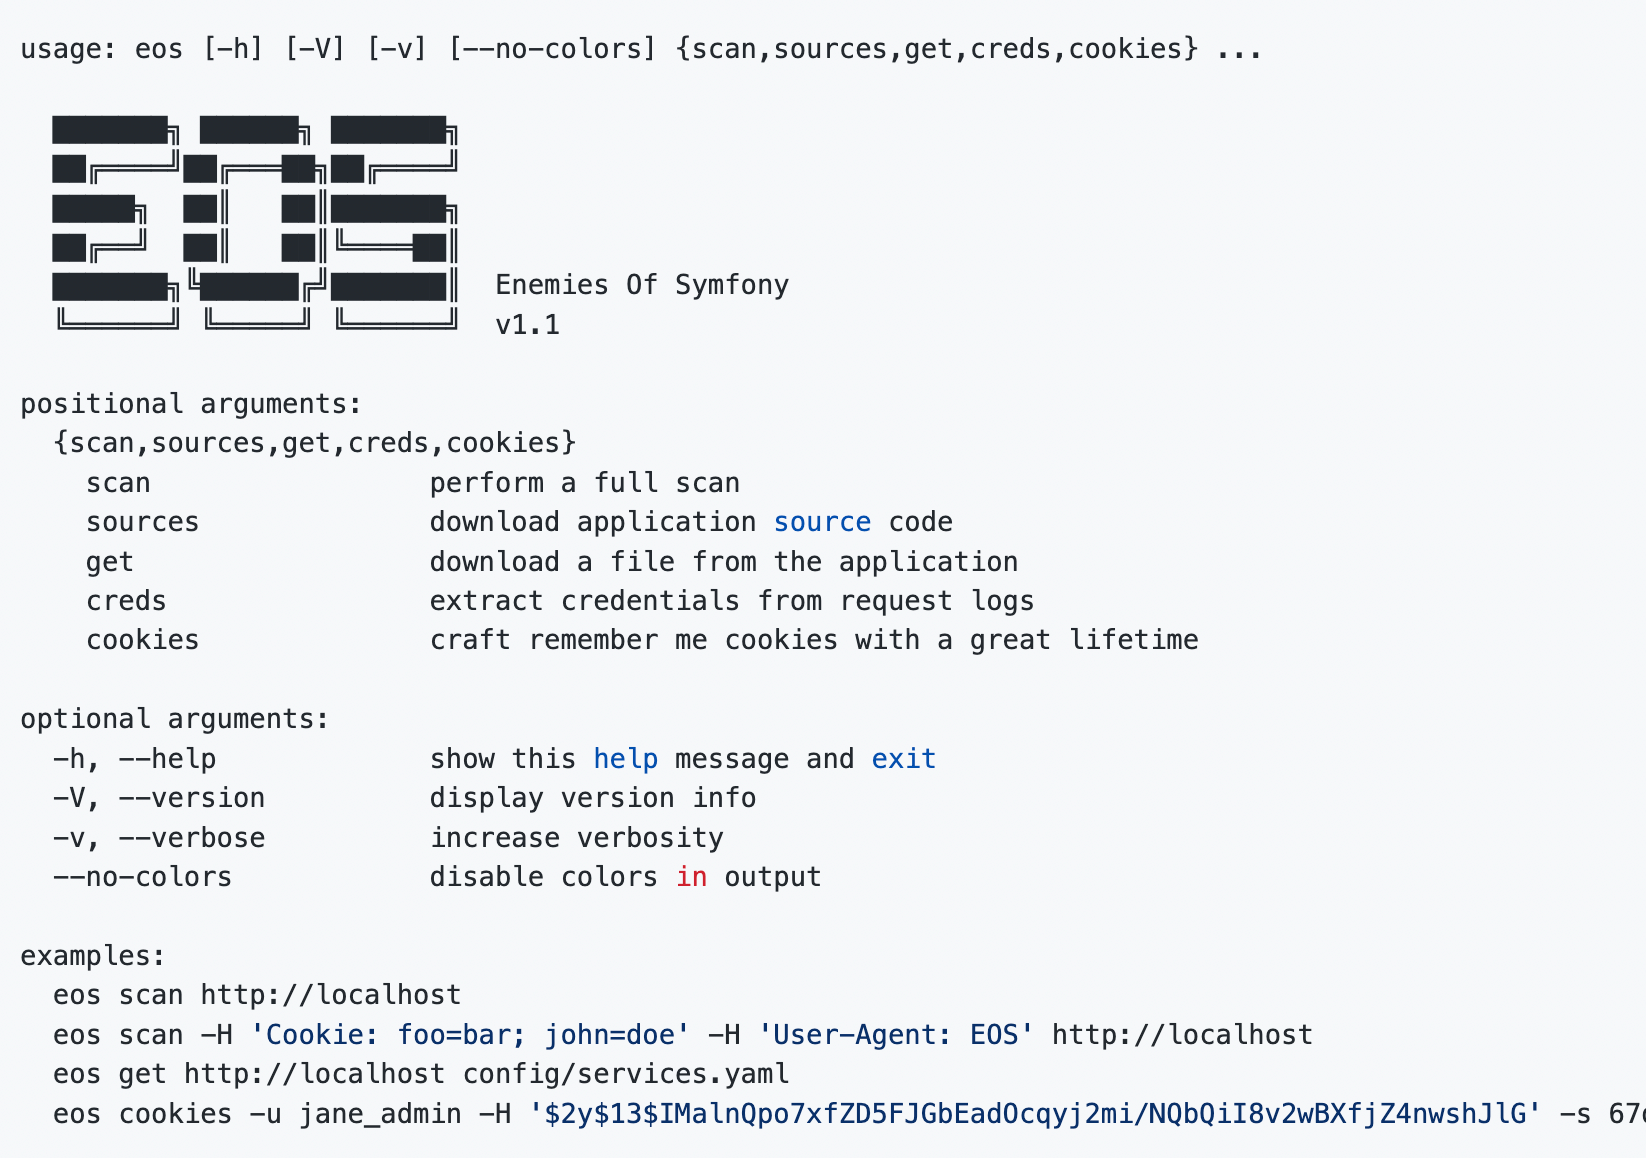Click the '--no-colors' option

[143, 877]
